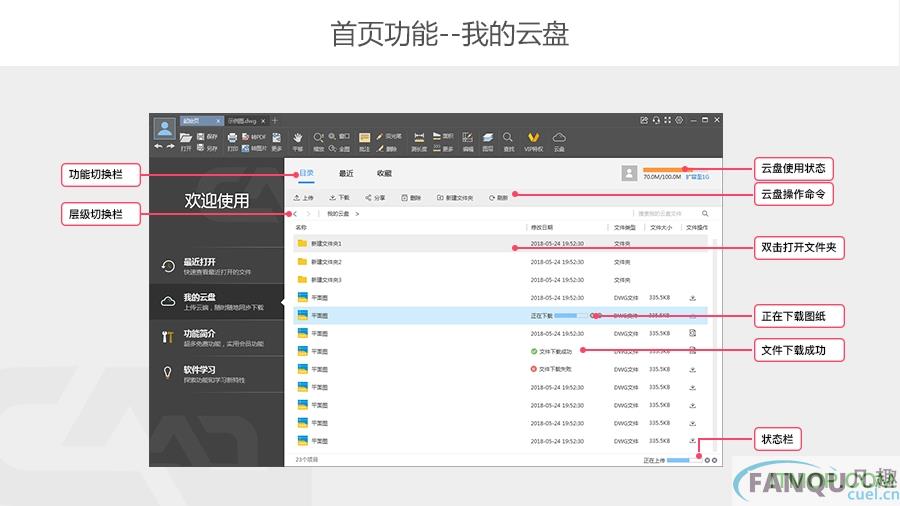The height and width of the screenshot is (506, 900).
Task: Select the 面积 area measurement tool
Action: (x=443, y=137)
